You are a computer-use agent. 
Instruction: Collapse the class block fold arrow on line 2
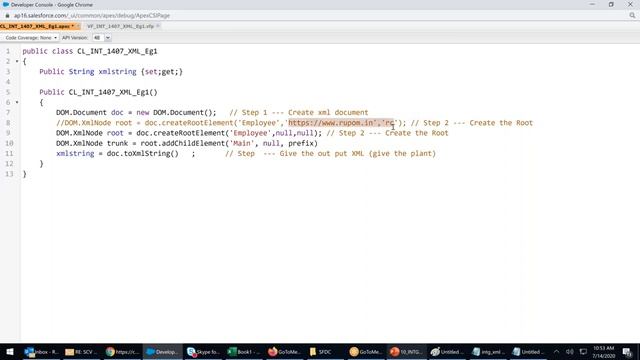pos(17,61)
